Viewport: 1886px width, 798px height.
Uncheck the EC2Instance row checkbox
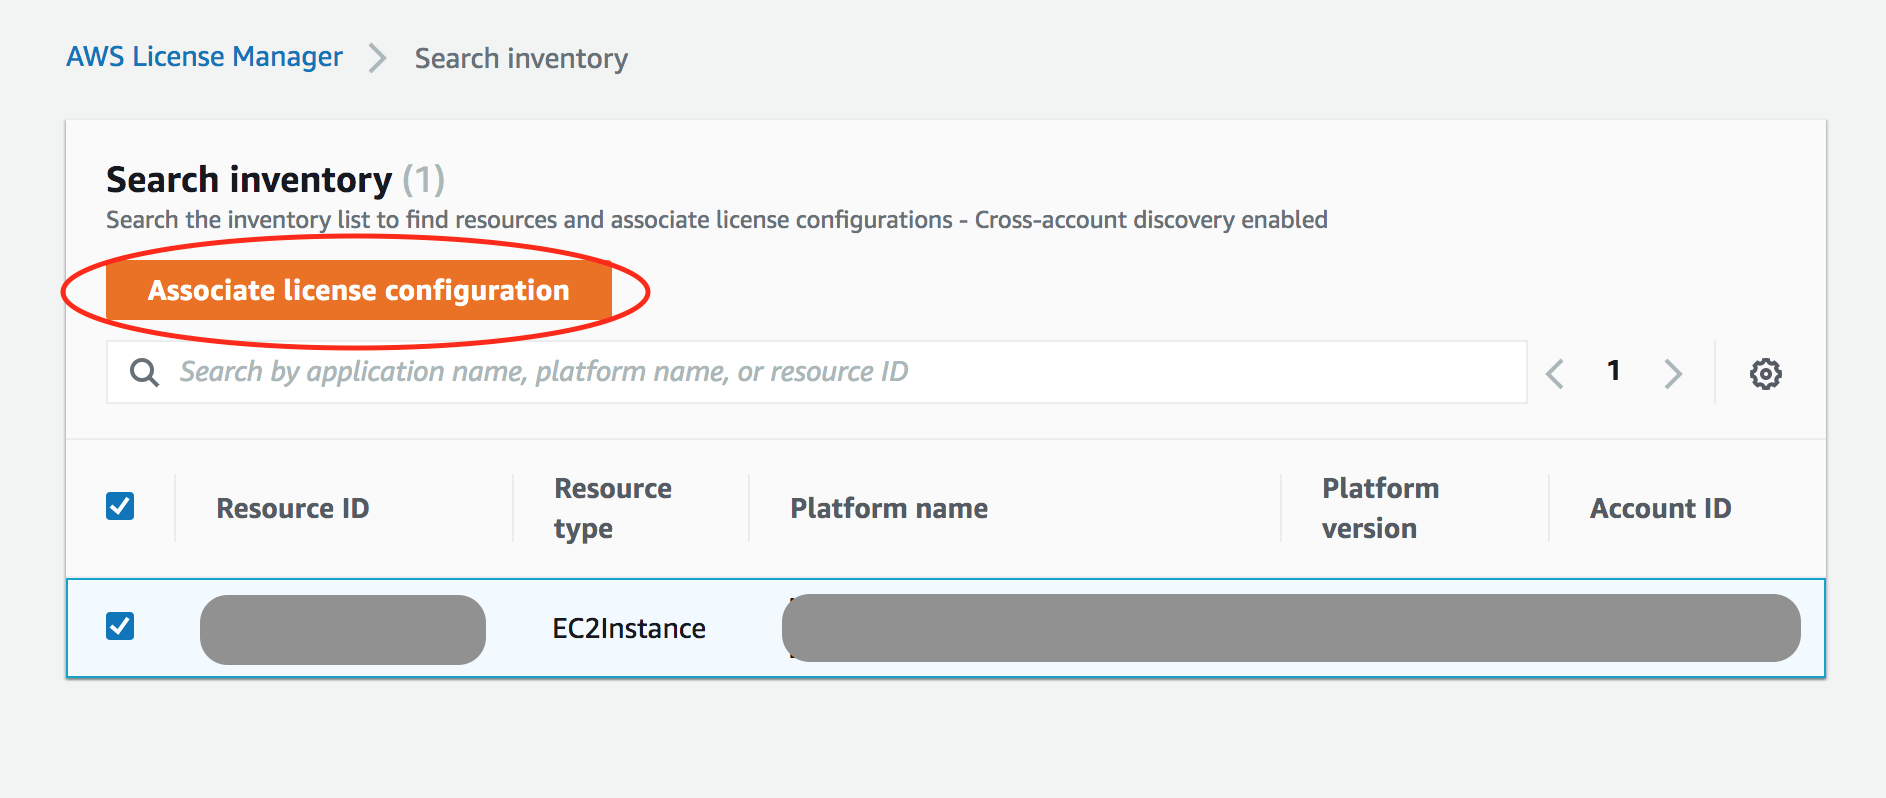120,626
